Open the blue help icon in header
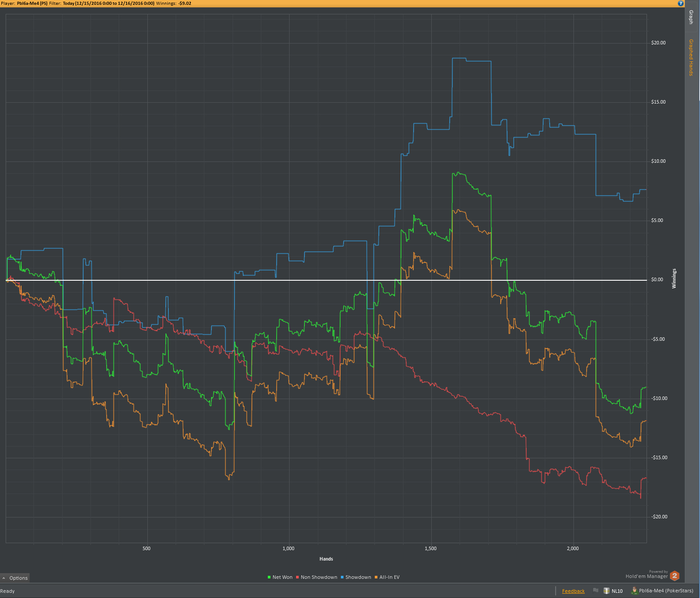 [x=680, y=3]
